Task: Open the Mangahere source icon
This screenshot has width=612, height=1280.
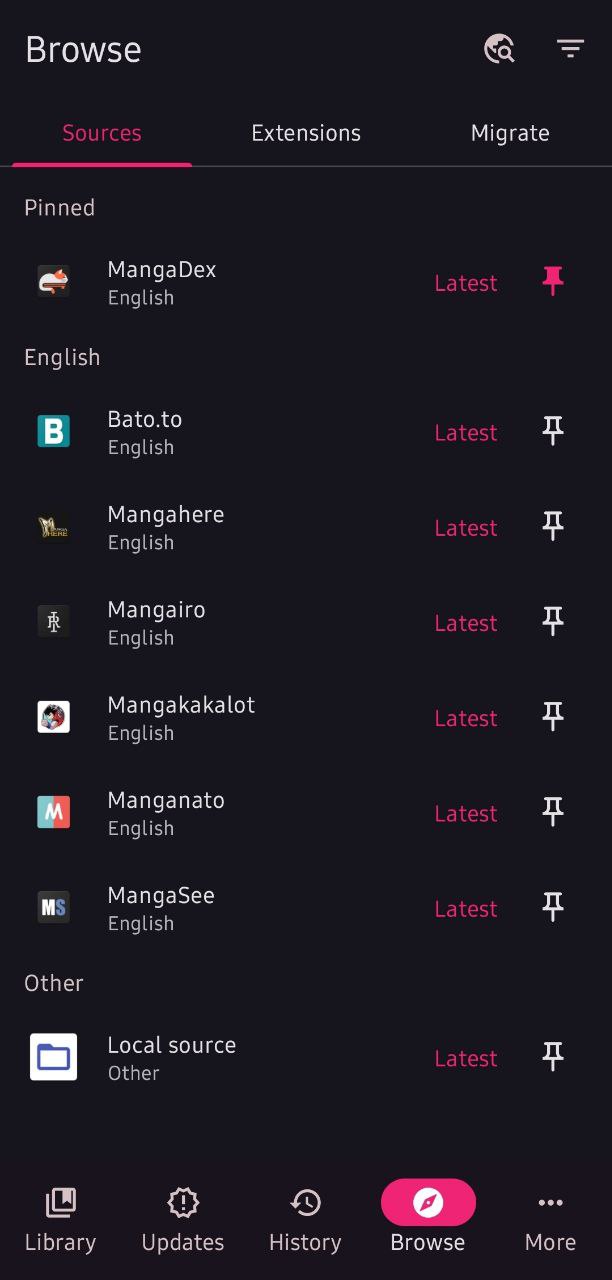Action: coord(53,527)
